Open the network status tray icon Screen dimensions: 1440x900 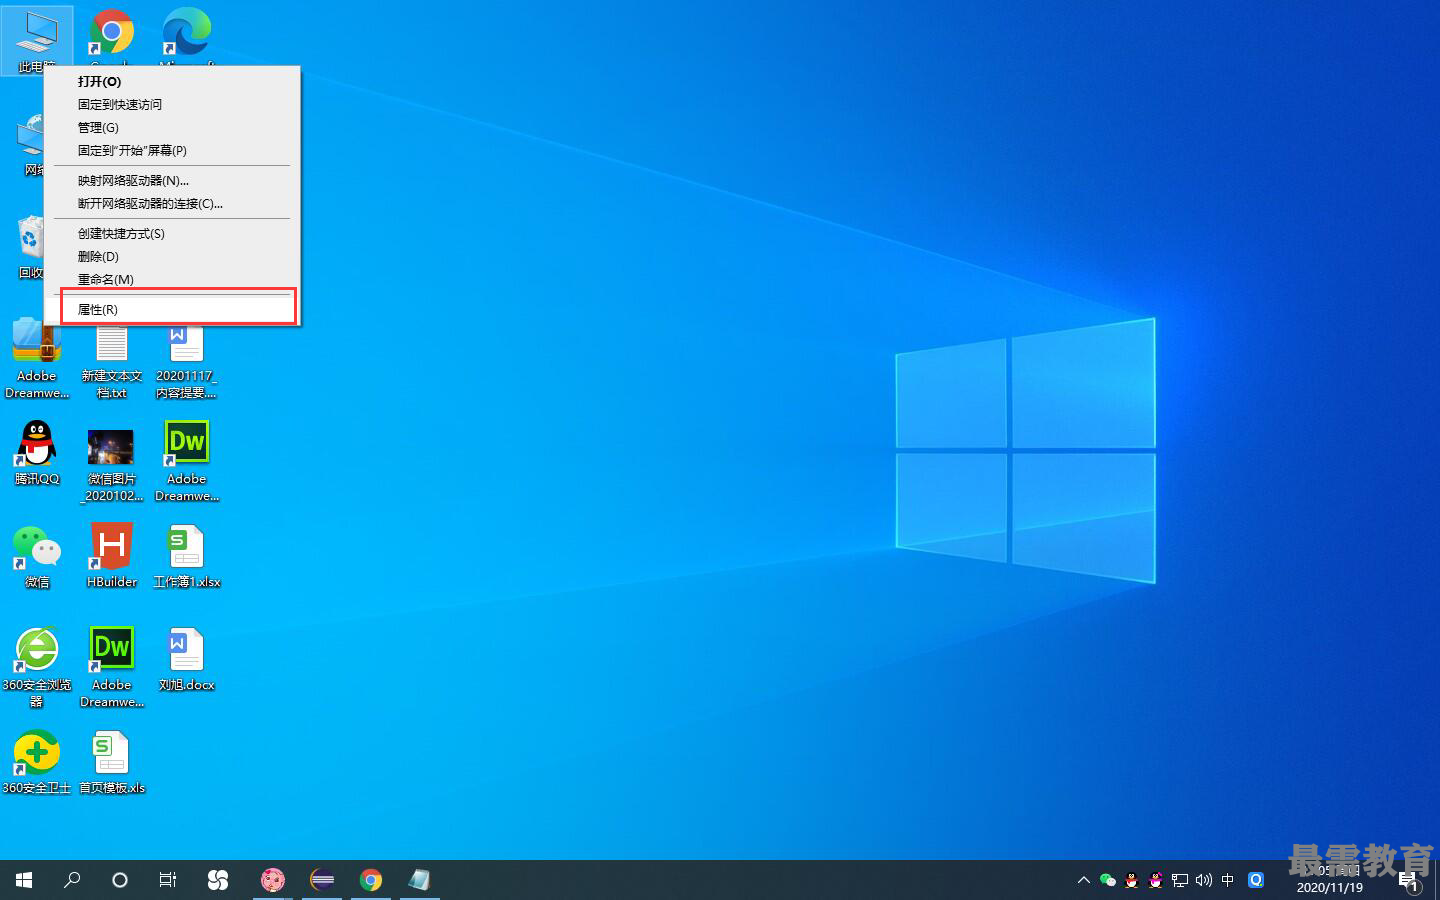[x=1180, y=880]
